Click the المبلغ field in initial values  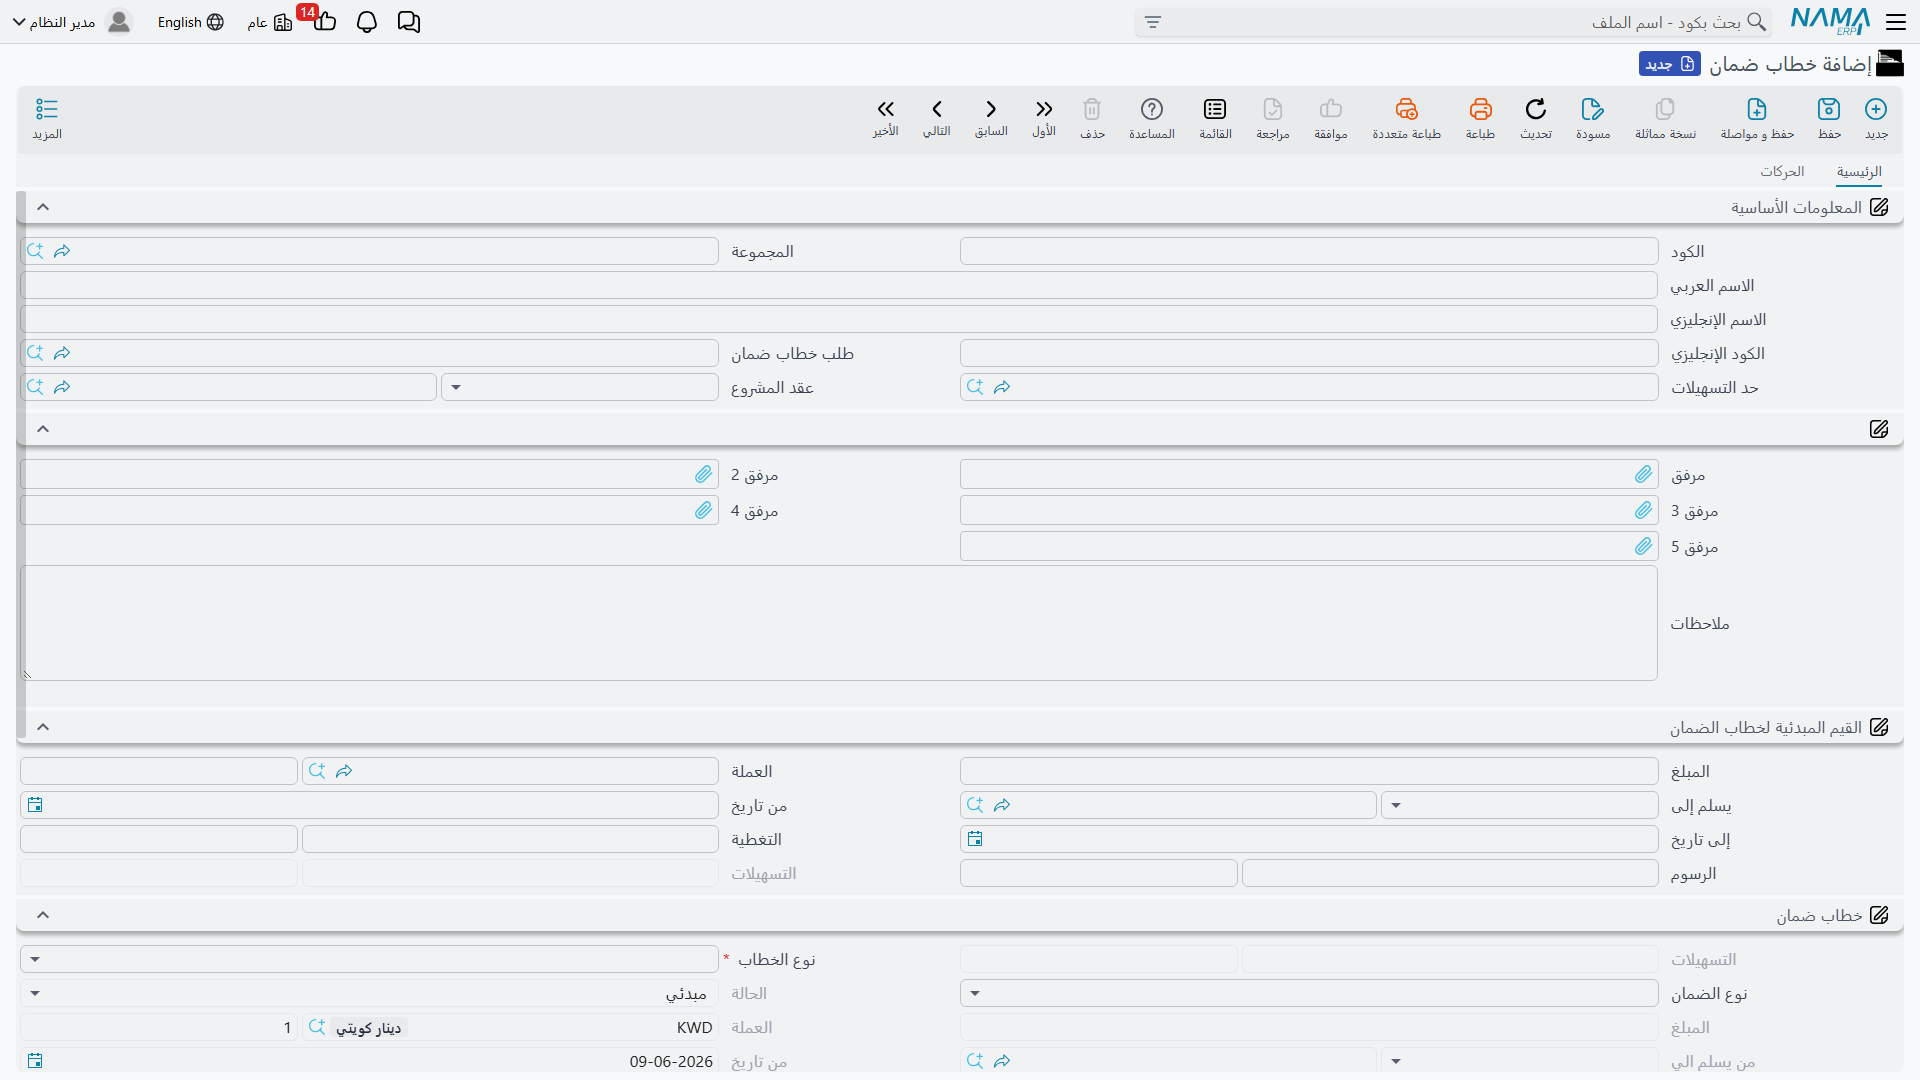click(x=1309, y=771)
